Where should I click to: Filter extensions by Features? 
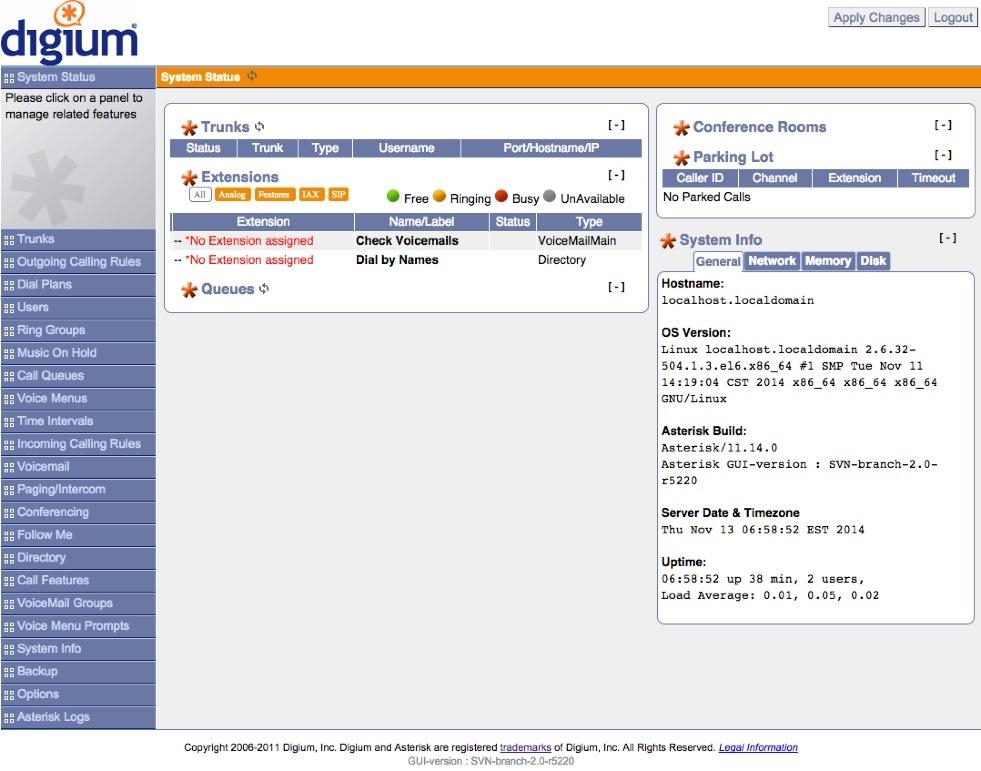click(x=274, y=195)
